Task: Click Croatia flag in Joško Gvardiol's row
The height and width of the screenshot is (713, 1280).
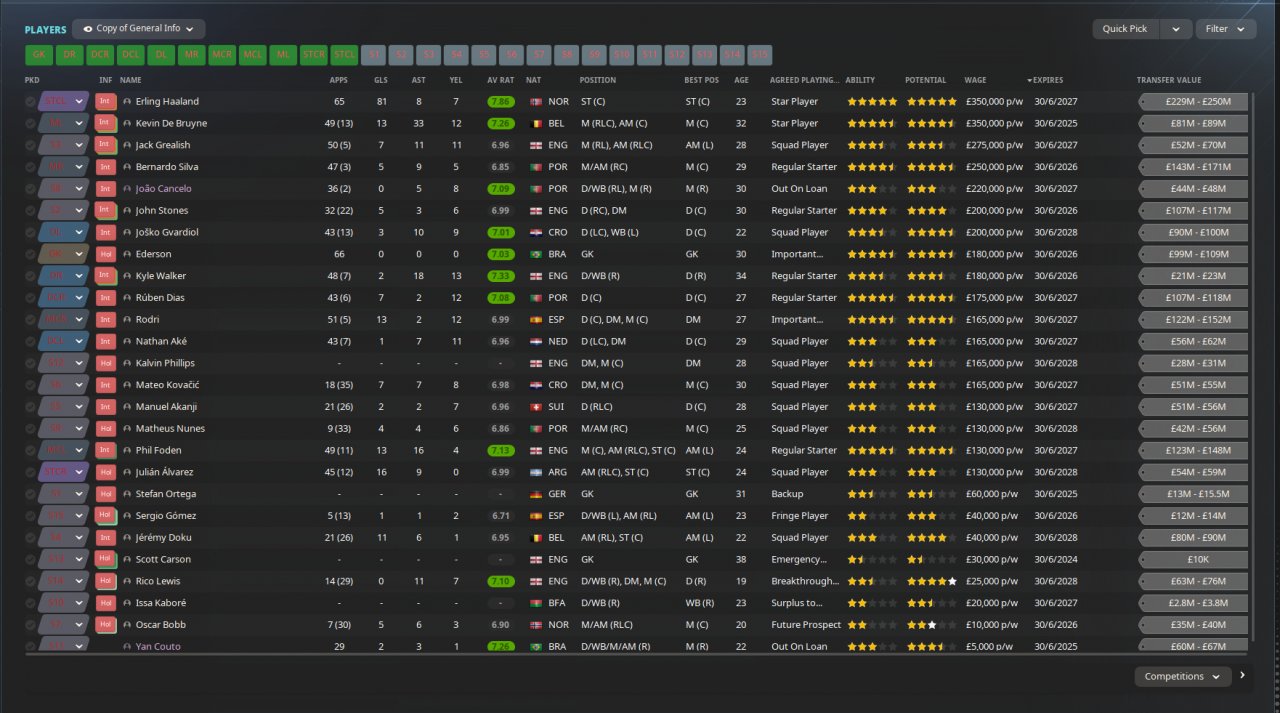Action: 535,232
